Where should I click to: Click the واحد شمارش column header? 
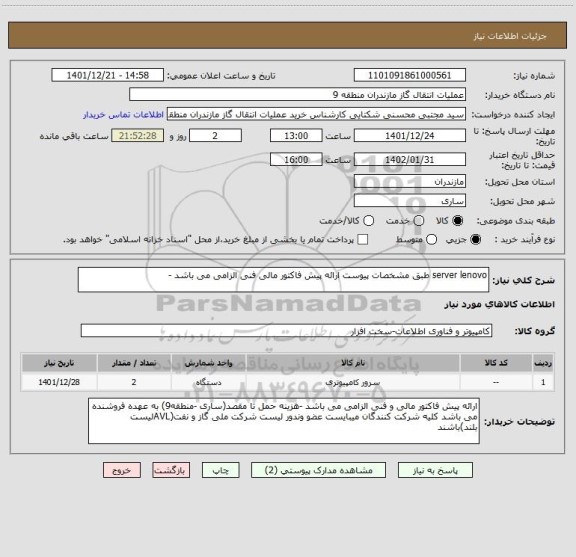point(209,363)
